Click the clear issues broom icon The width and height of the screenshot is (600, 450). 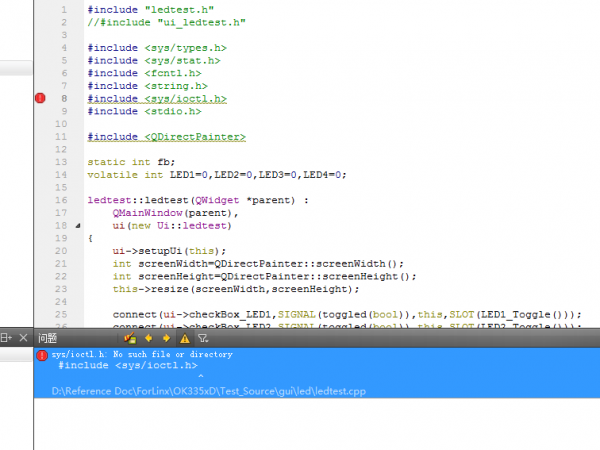coord(130,338)
